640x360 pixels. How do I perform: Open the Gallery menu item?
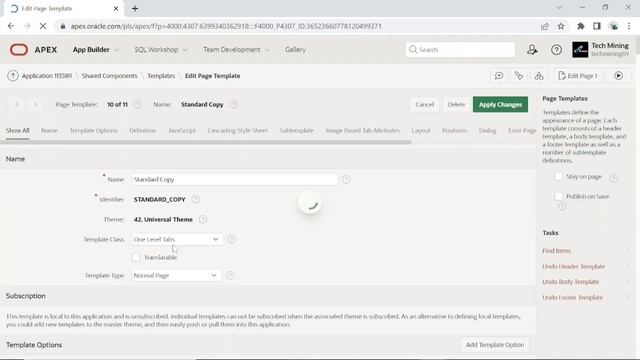[x=295, y=50]
